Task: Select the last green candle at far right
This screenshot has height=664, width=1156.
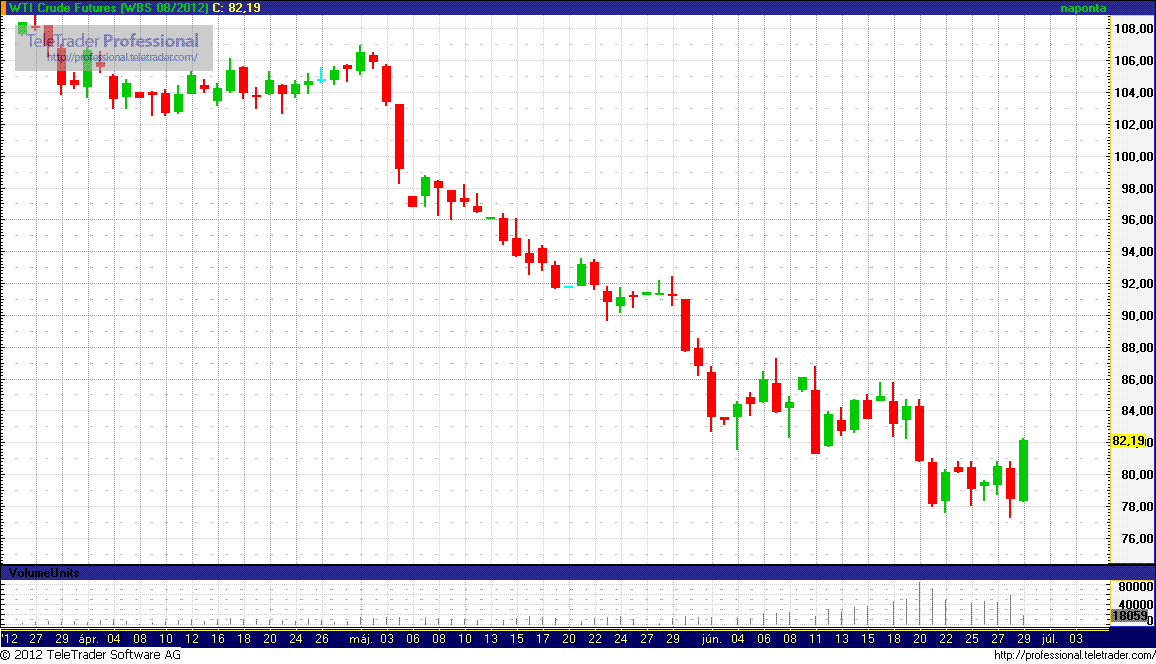Action: (x=1023, y=470)
